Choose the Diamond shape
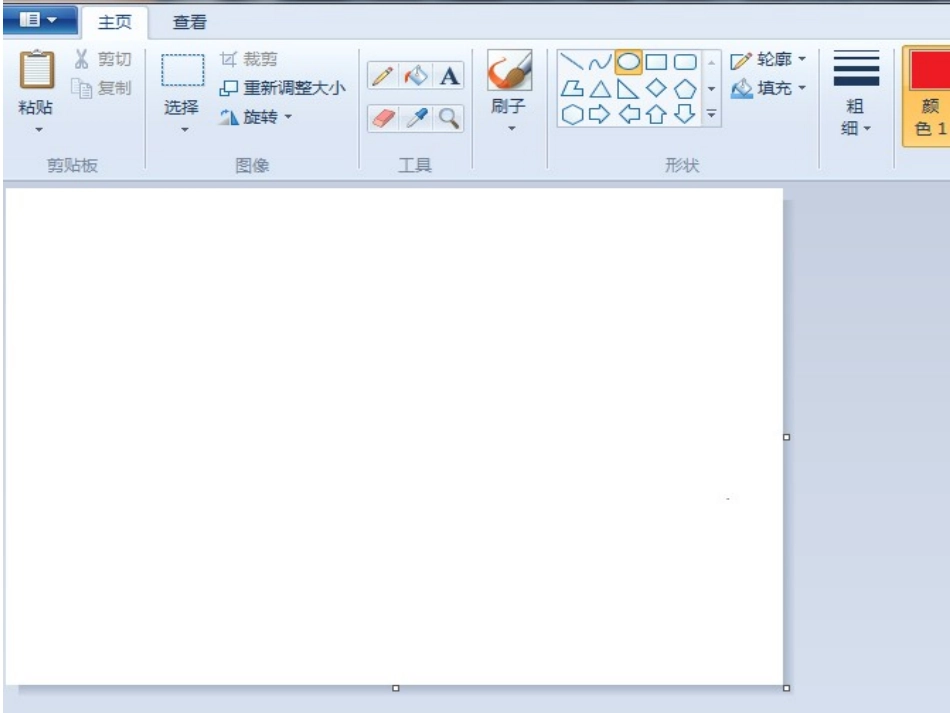Screen dimensions: 950x713 [656, 88]
